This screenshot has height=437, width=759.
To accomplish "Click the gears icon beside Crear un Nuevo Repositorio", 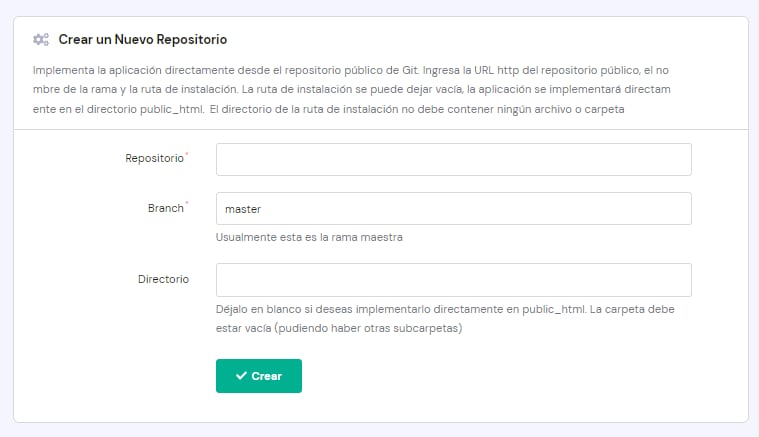I will click(41, 39).
